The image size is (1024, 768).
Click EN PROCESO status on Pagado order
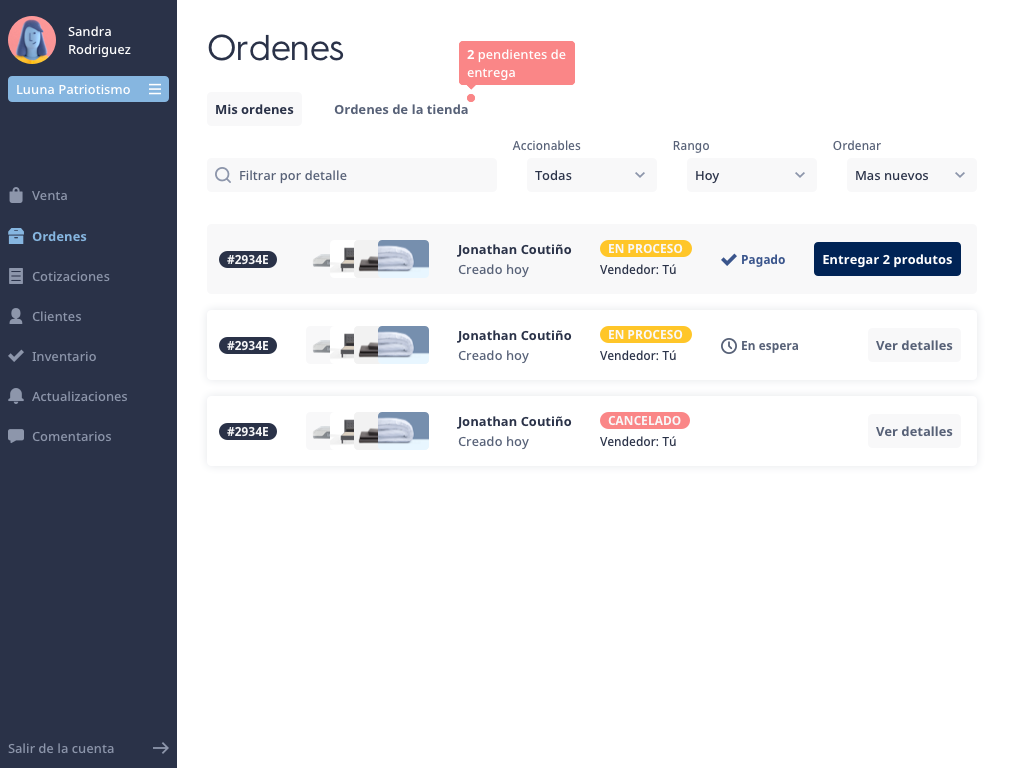point(645,248)
